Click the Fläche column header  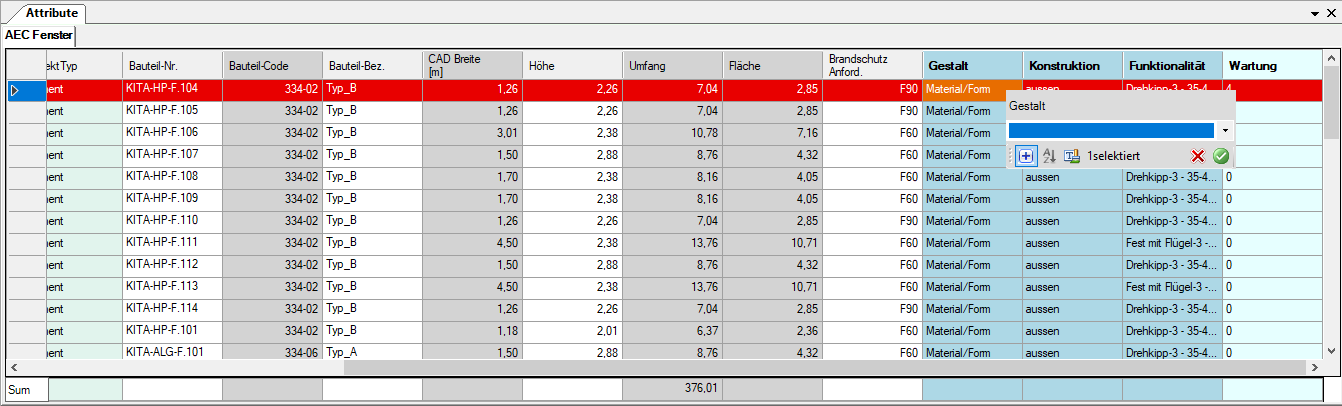(772, 65)
